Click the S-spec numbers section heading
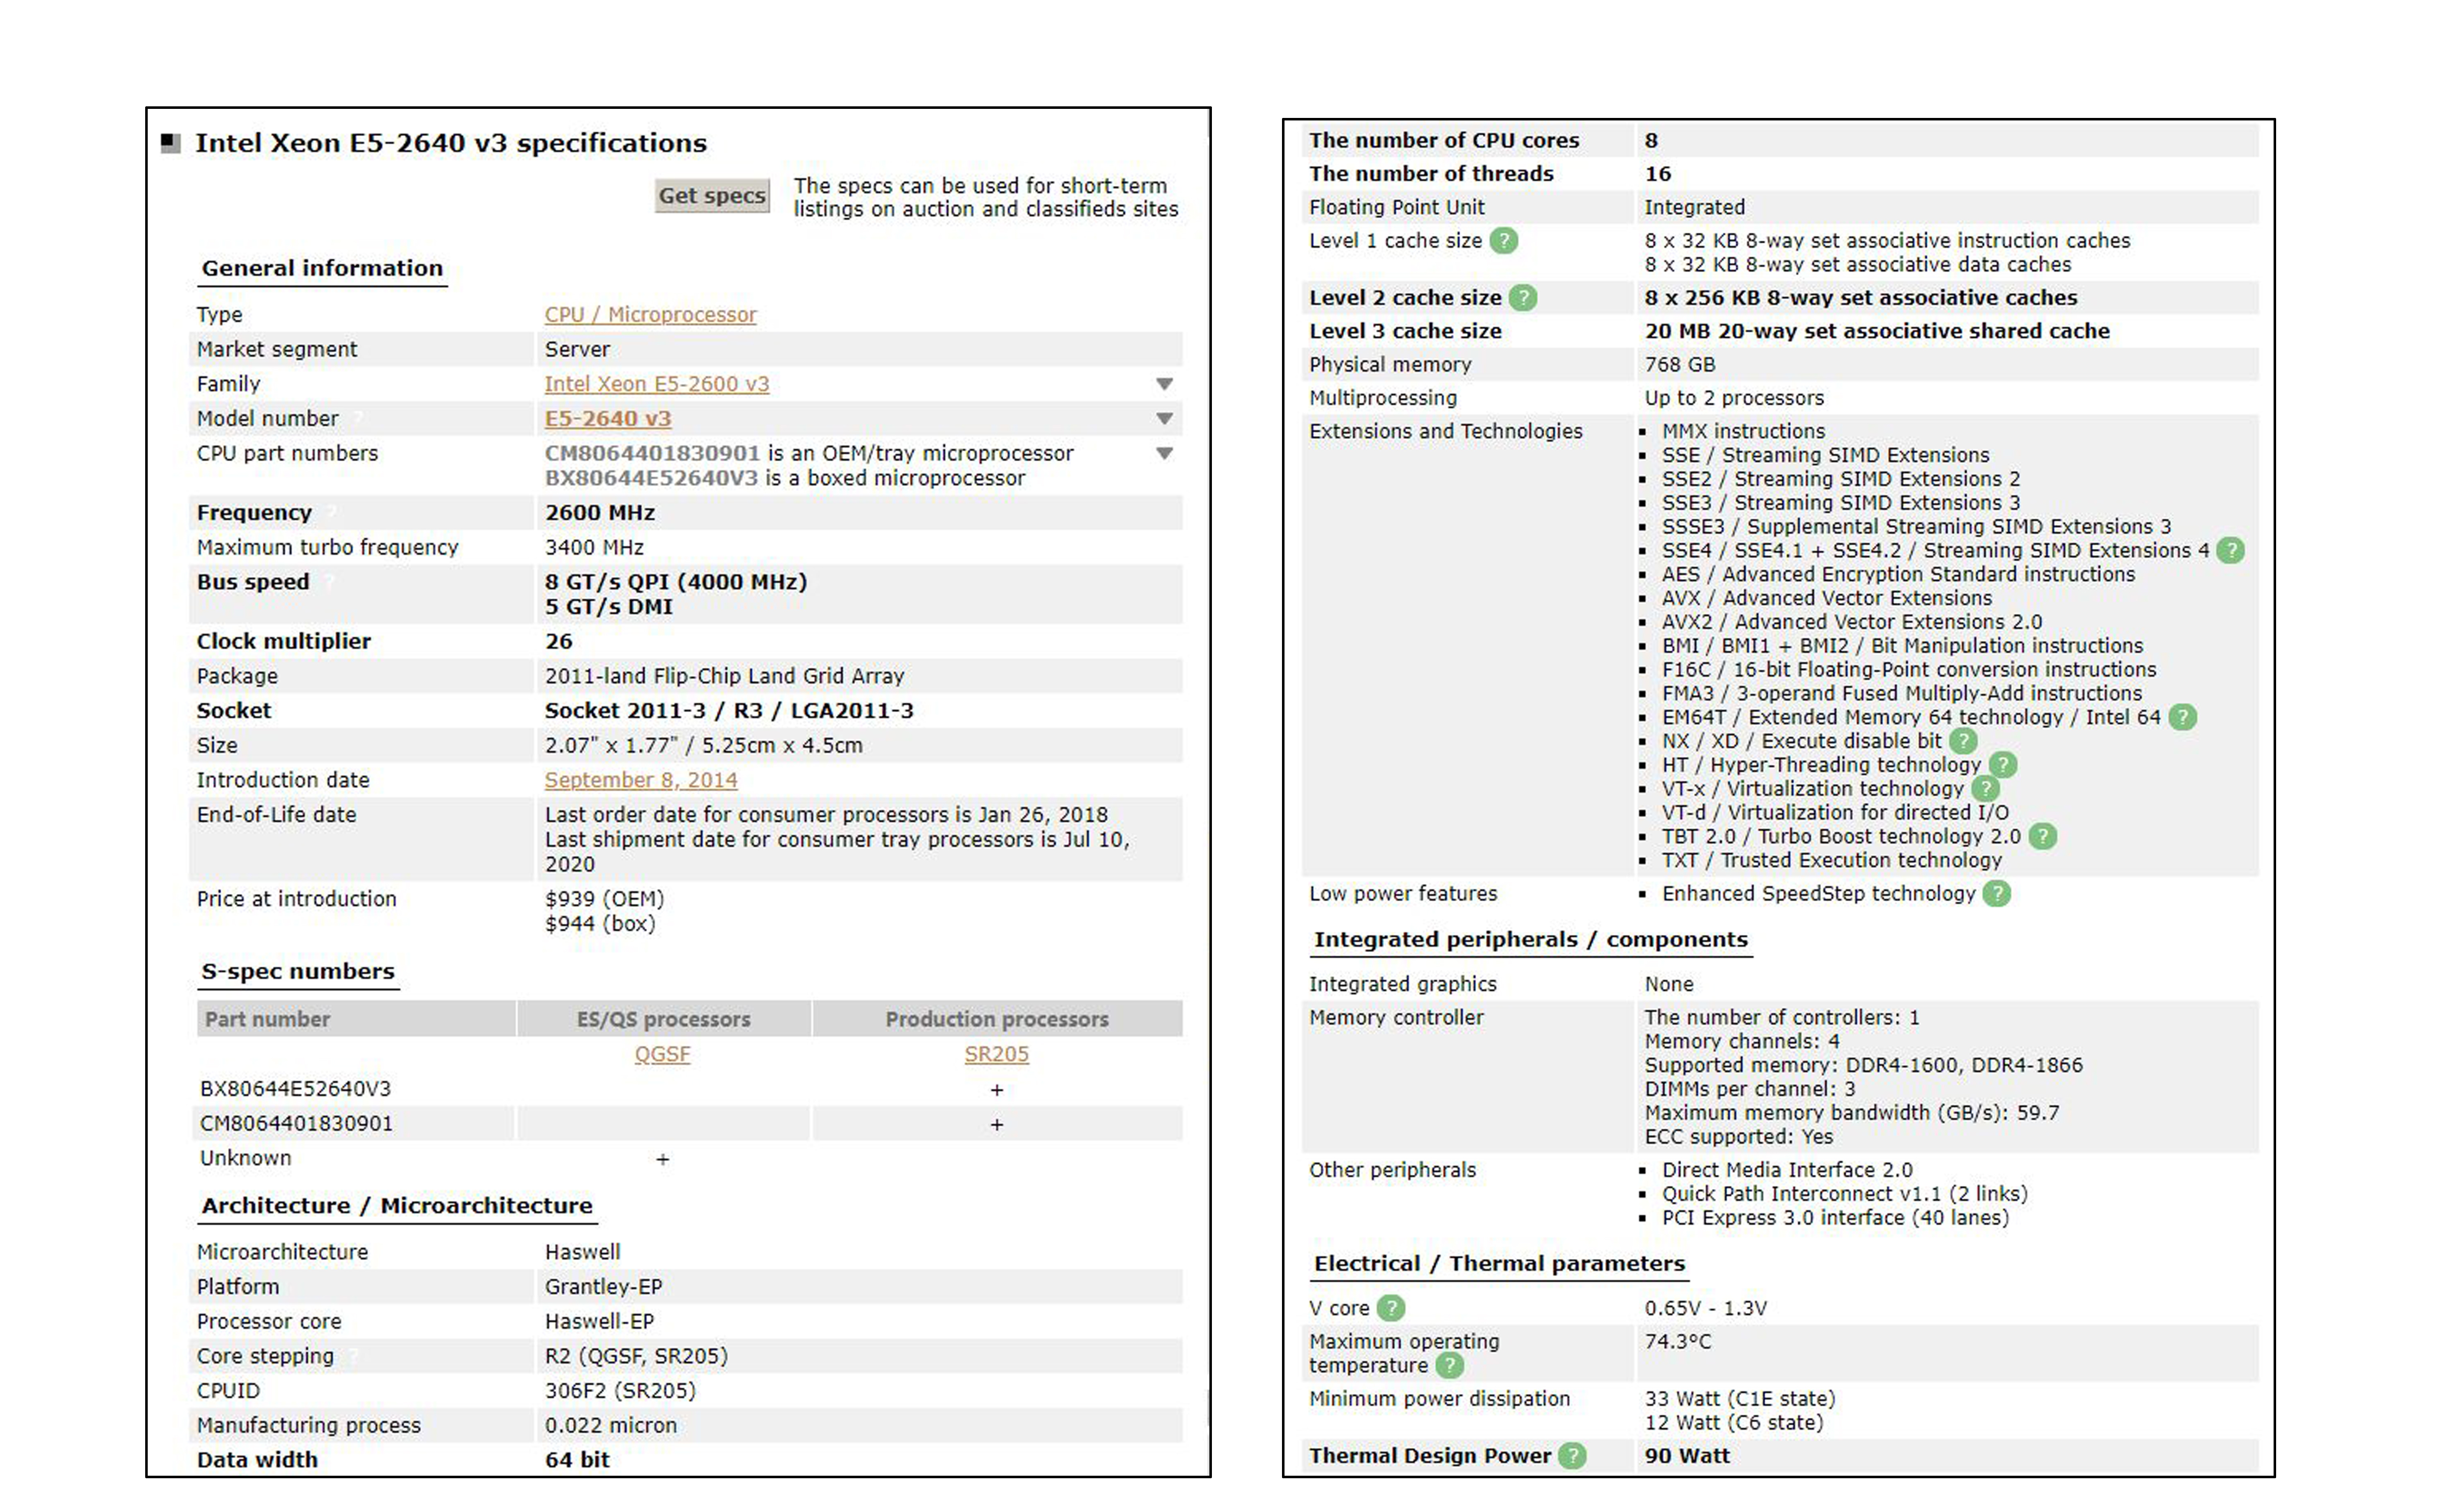The image size is (2445, 1512). (x=298, y=972)
